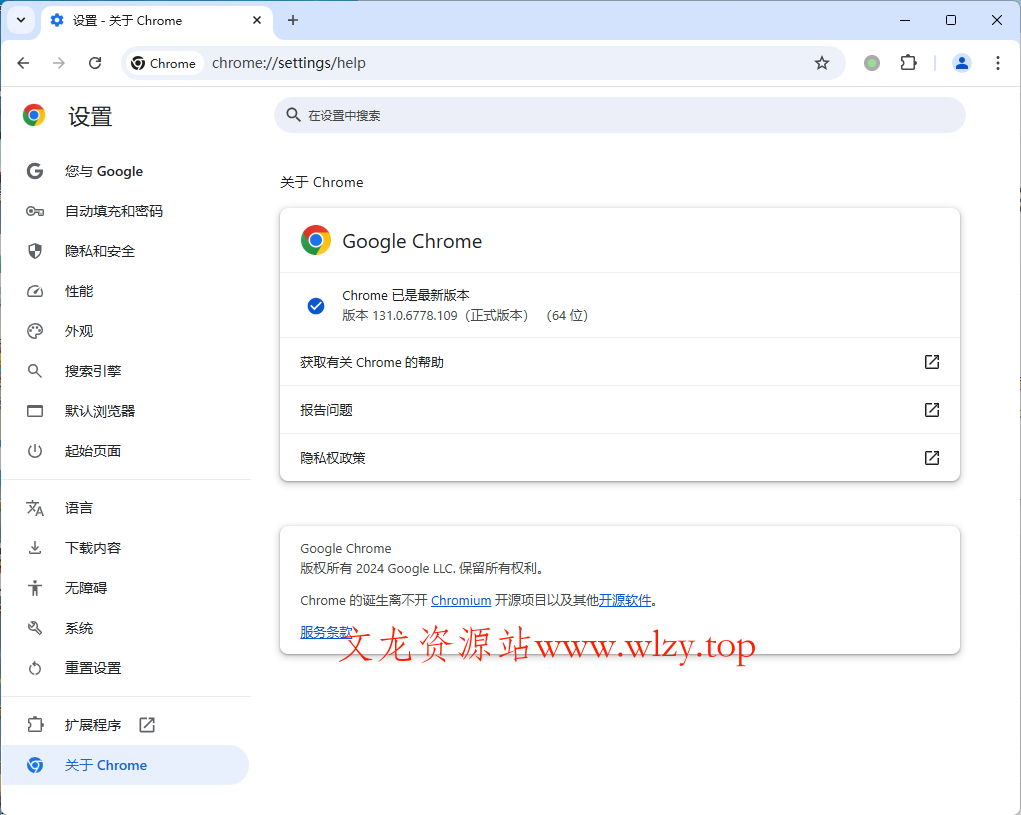This screenshot has height=815, width=1021.
Task: Open the extensions puzzle icon in the toolbar
Action: click(x=908, y=62)
